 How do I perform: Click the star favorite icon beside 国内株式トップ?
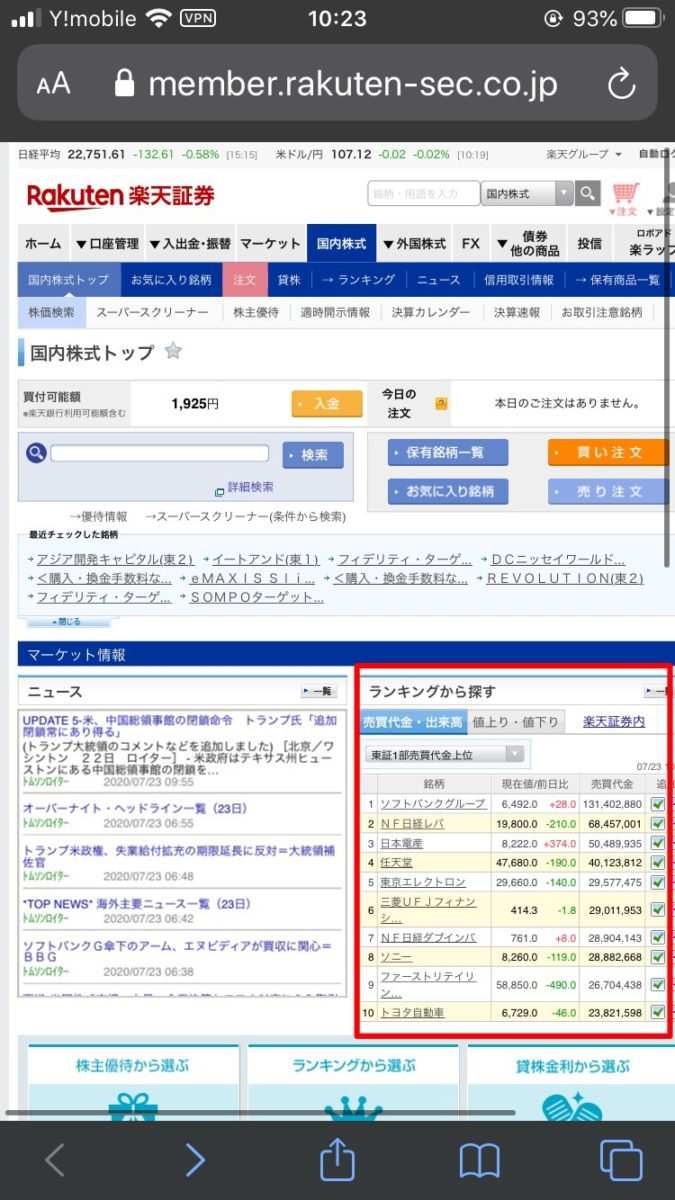(173, 351)
